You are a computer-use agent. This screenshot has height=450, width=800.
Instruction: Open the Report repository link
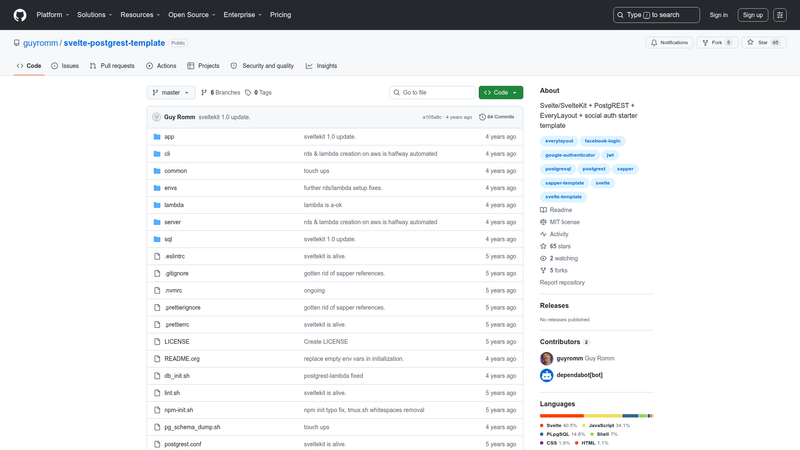pos(562,283)
